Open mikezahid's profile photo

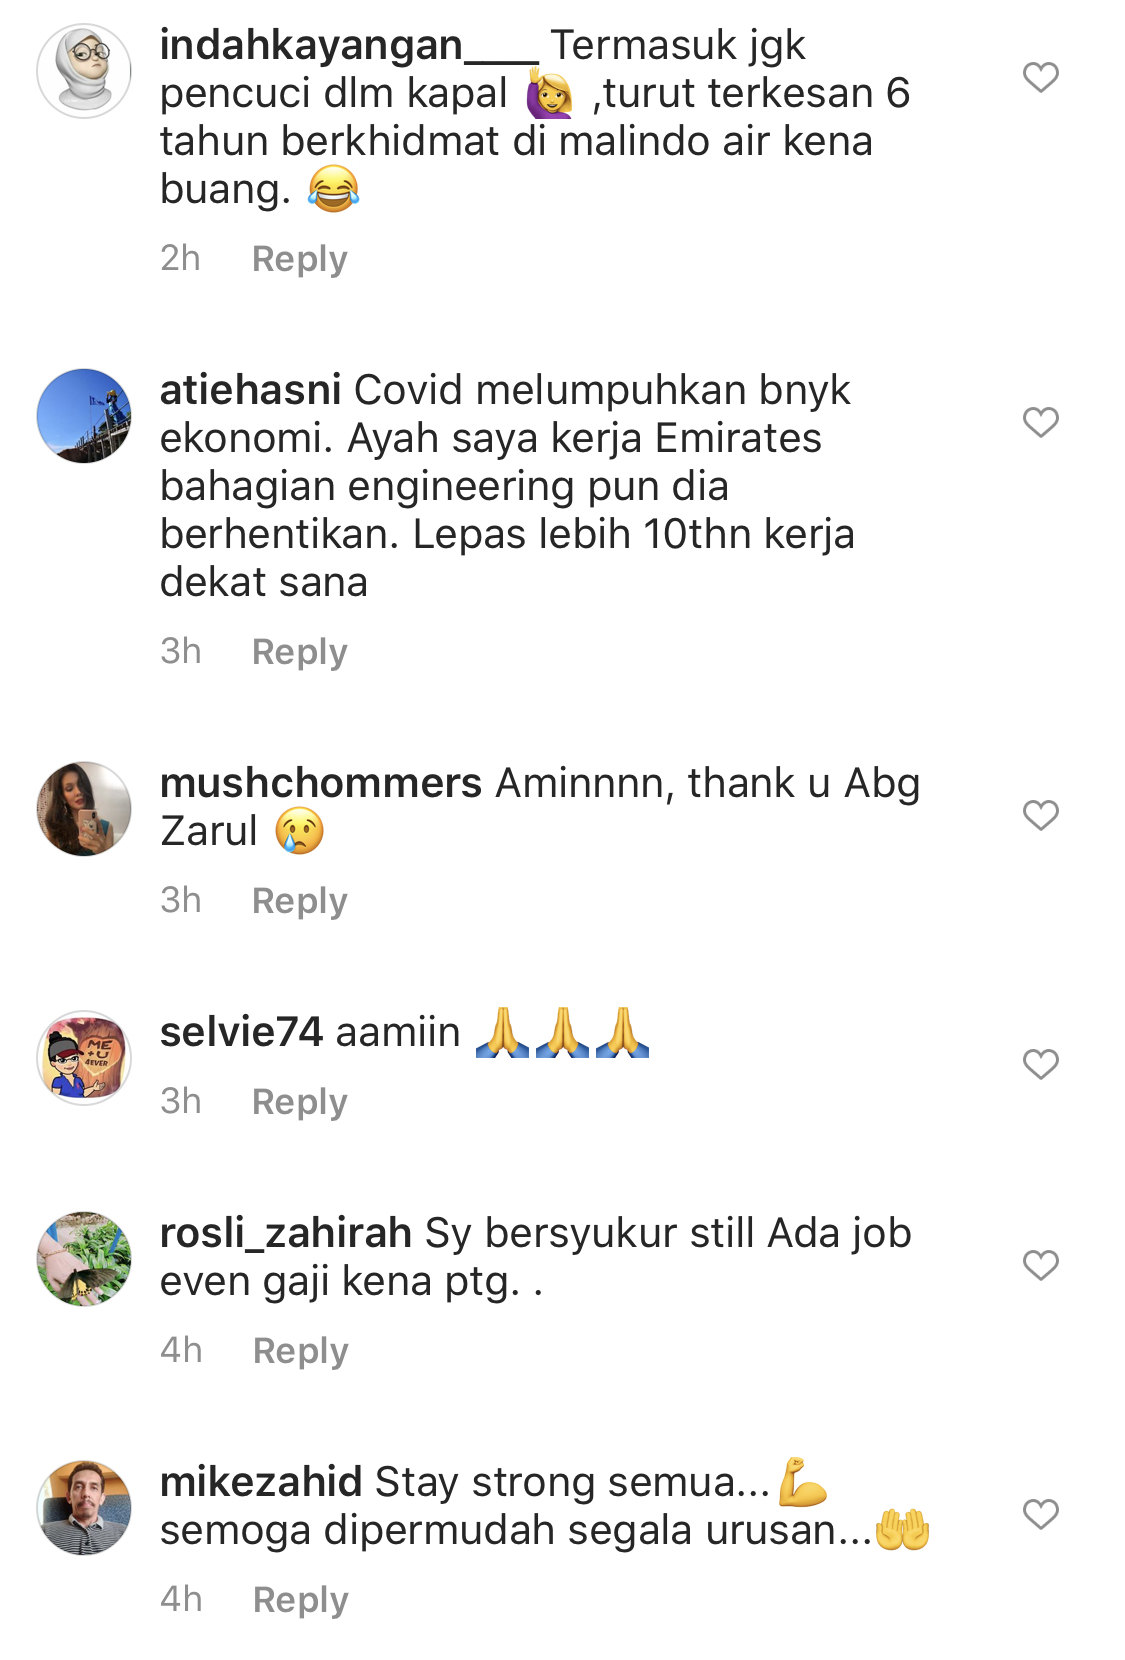(x=84, y=1508)
